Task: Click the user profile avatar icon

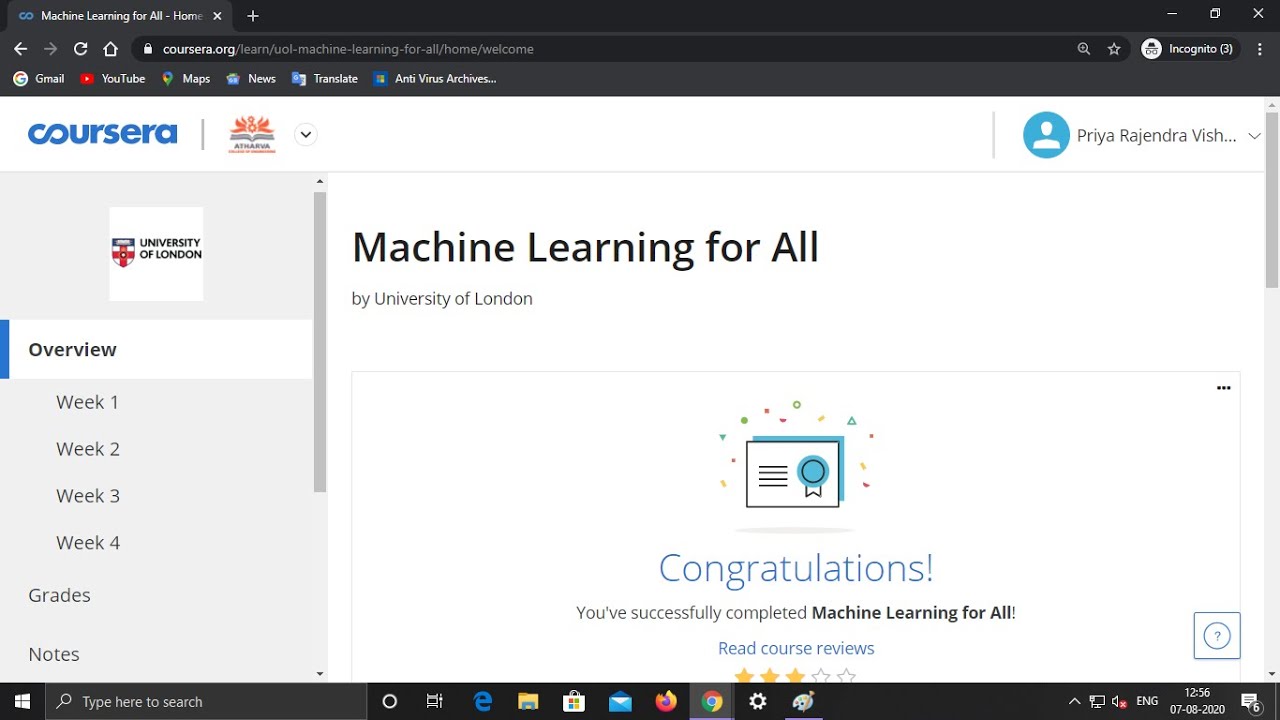Action: tap(1046, 135)
